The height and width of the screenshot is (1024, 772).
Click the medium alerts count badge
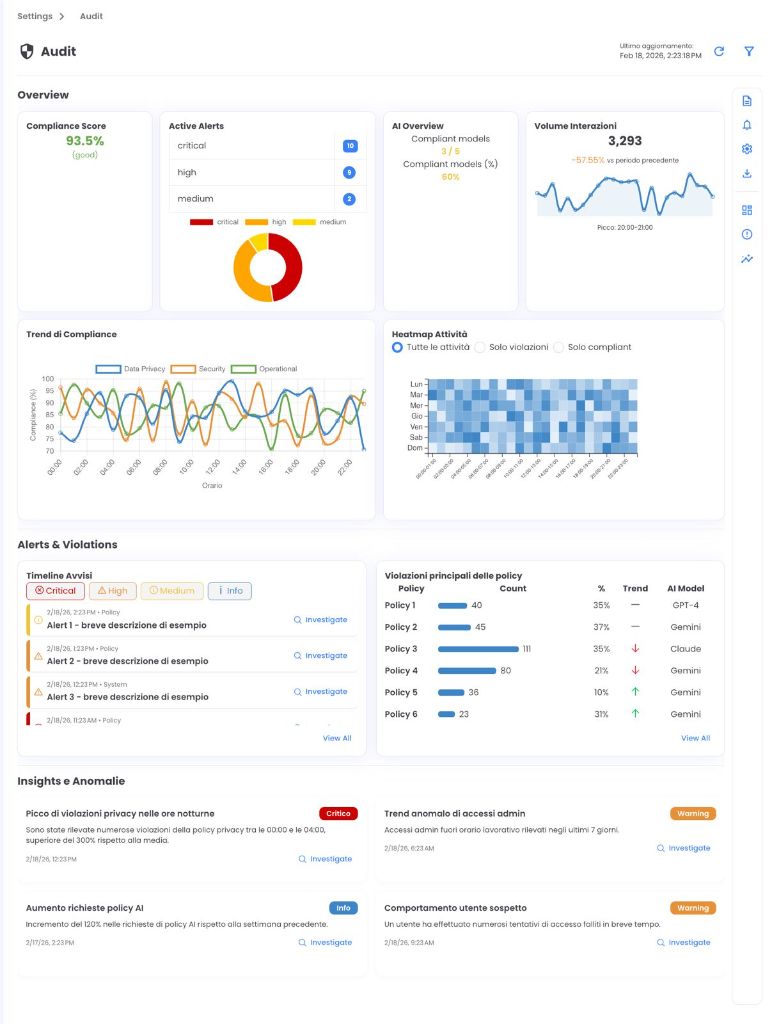pos(349,199)
